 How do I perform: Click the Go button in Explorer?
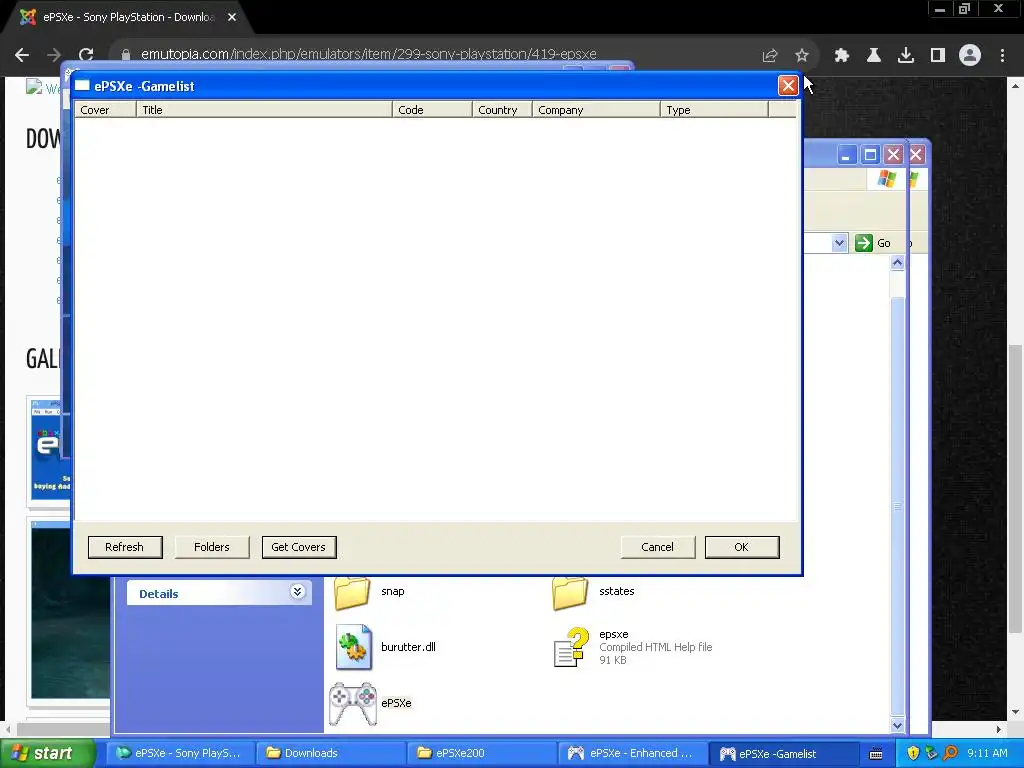pos(872,243)
